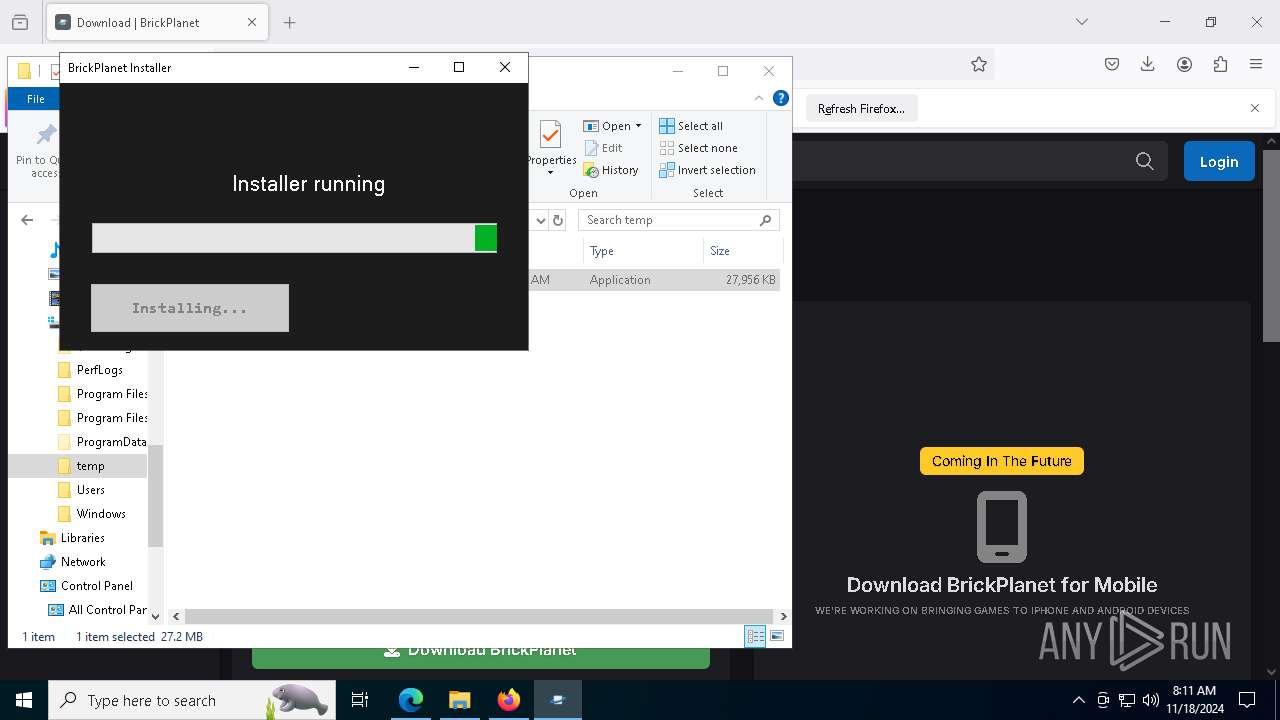Click the Explorer horizontal scrollbar
The height and width of the screenshot is (720, 1280).
479,616
